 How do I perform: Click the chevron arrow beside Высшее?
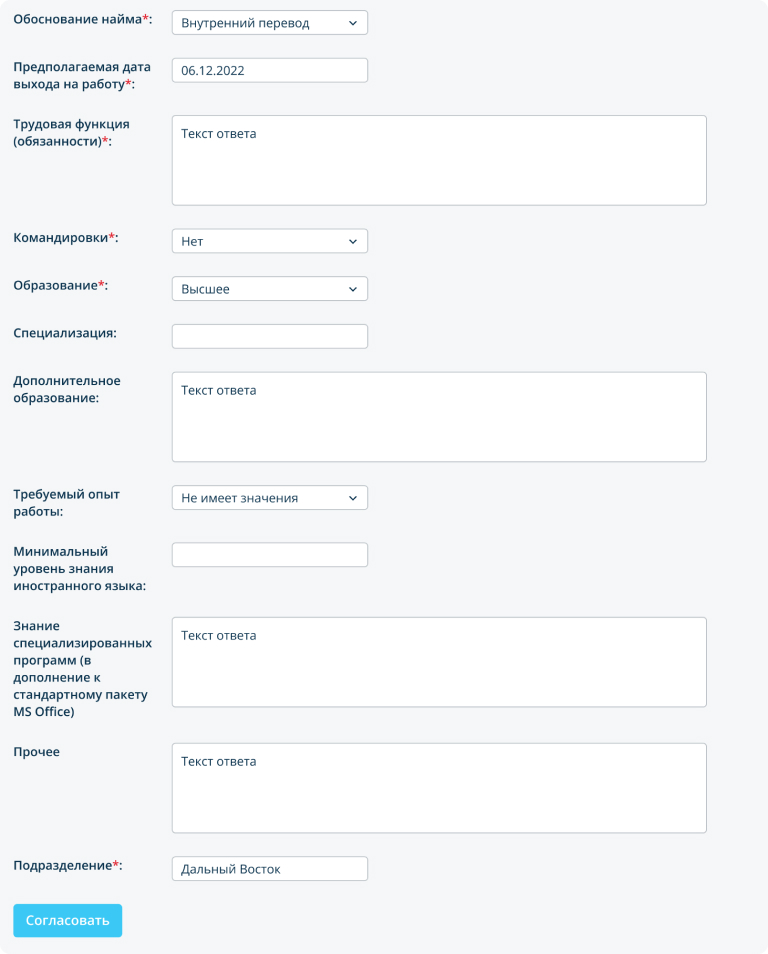[x=353, y=289]
